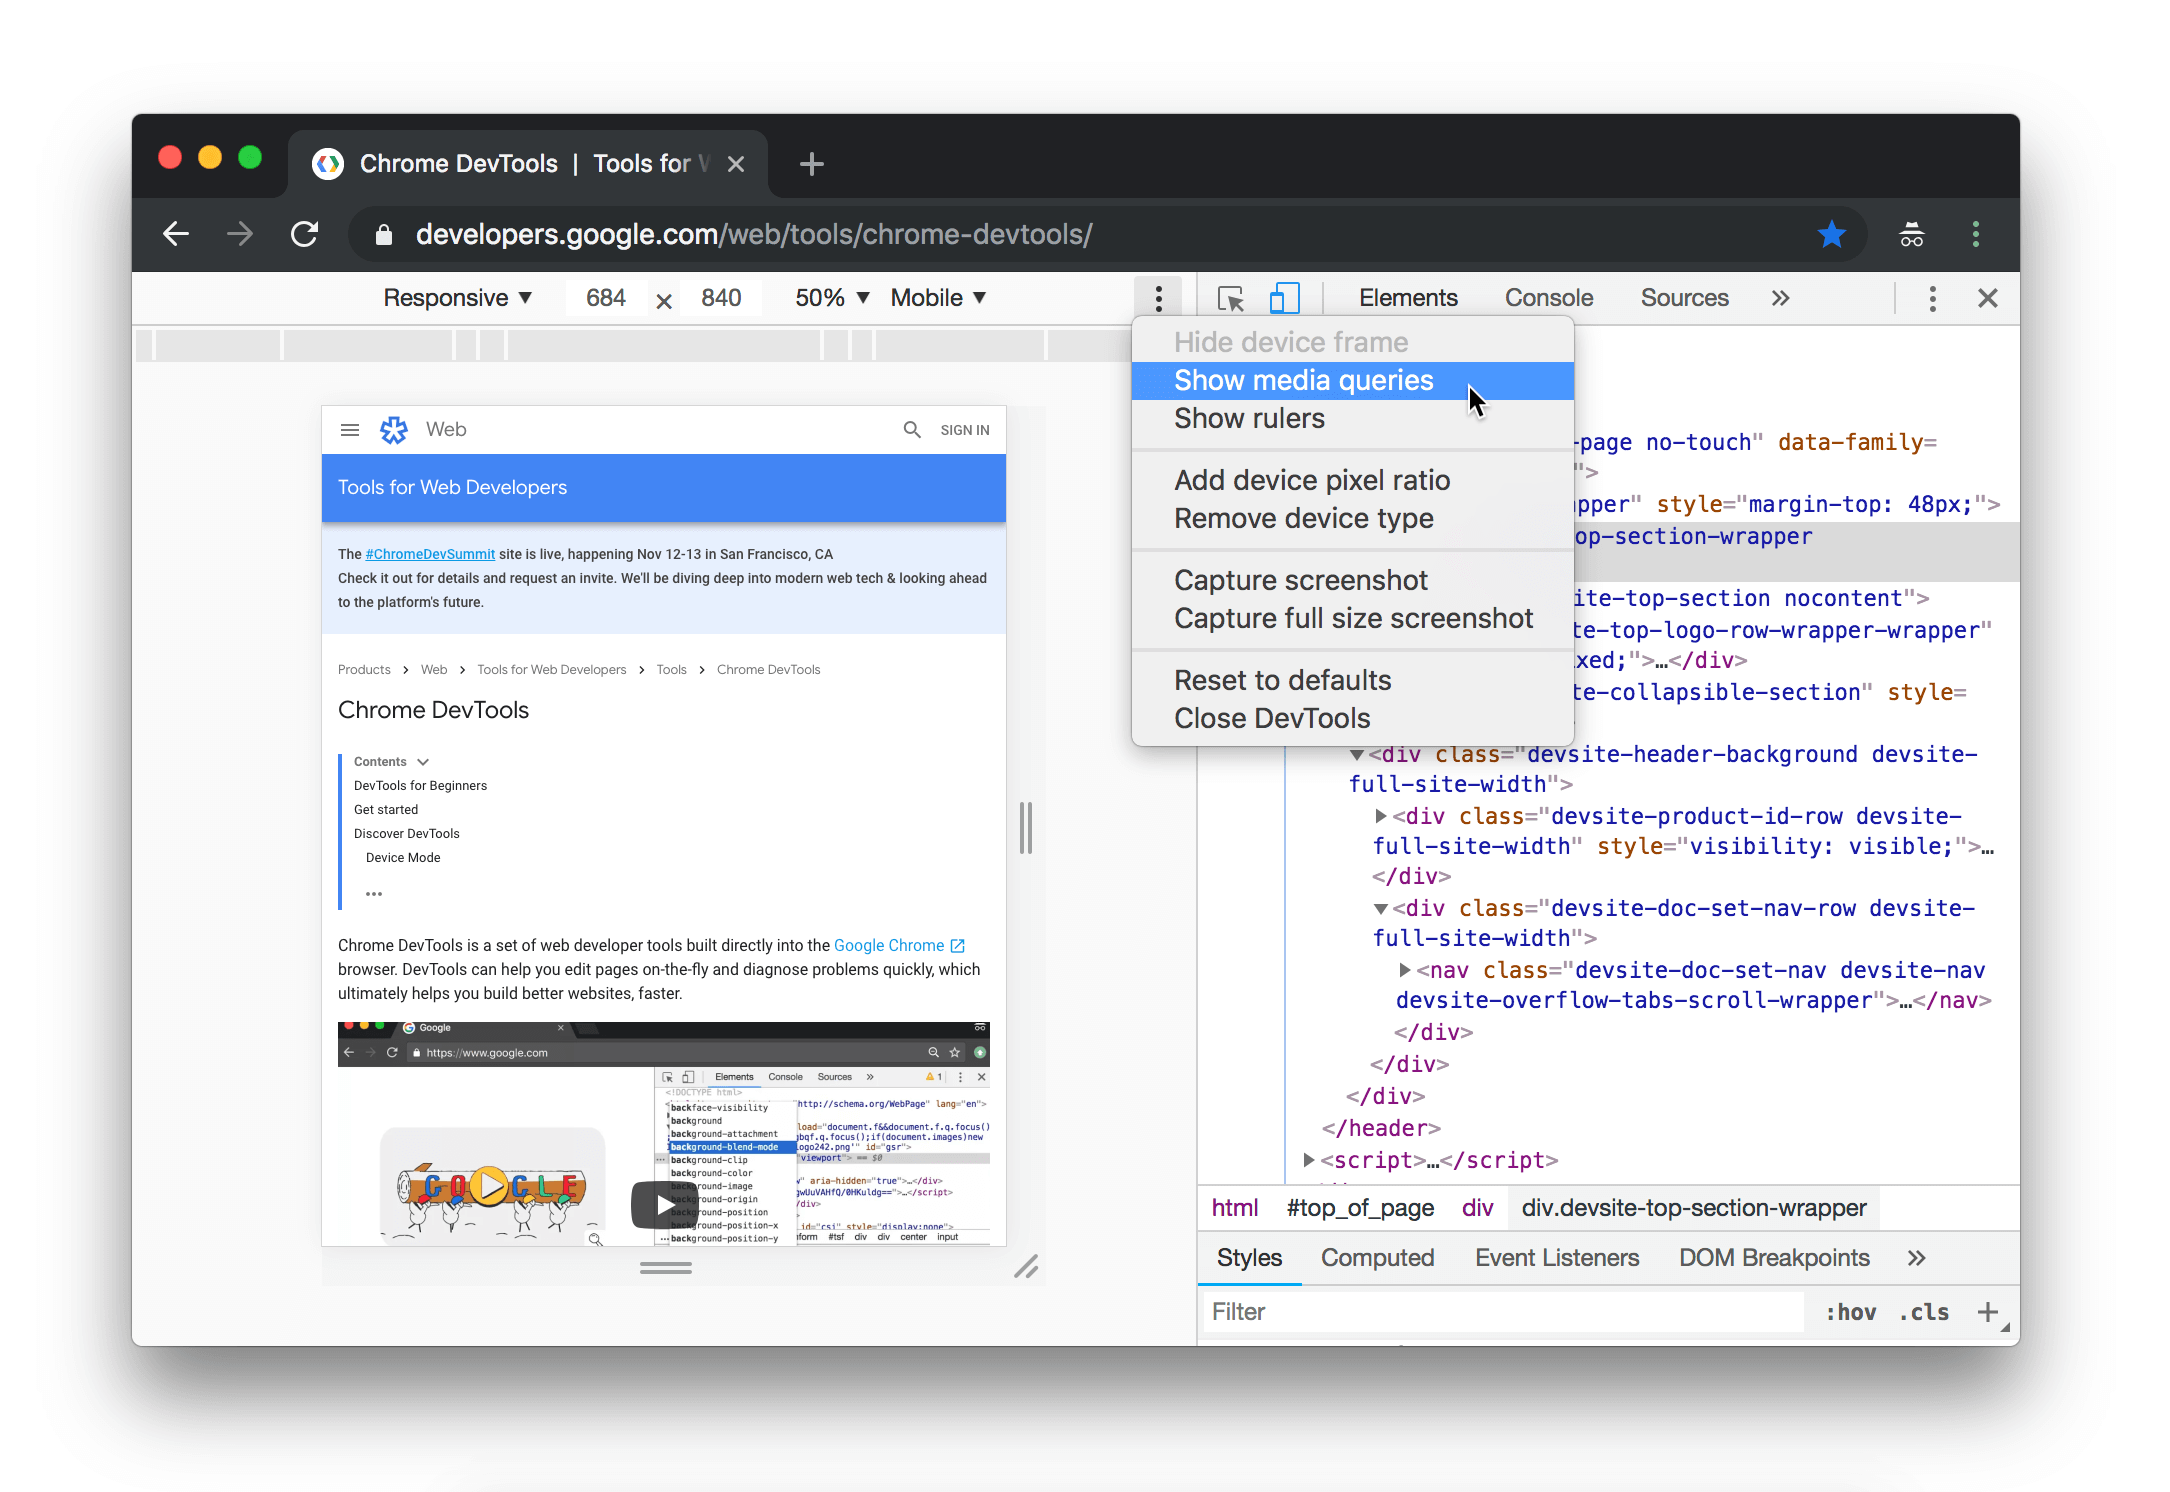Click the Web snowflake logo icon

[394, 430]
